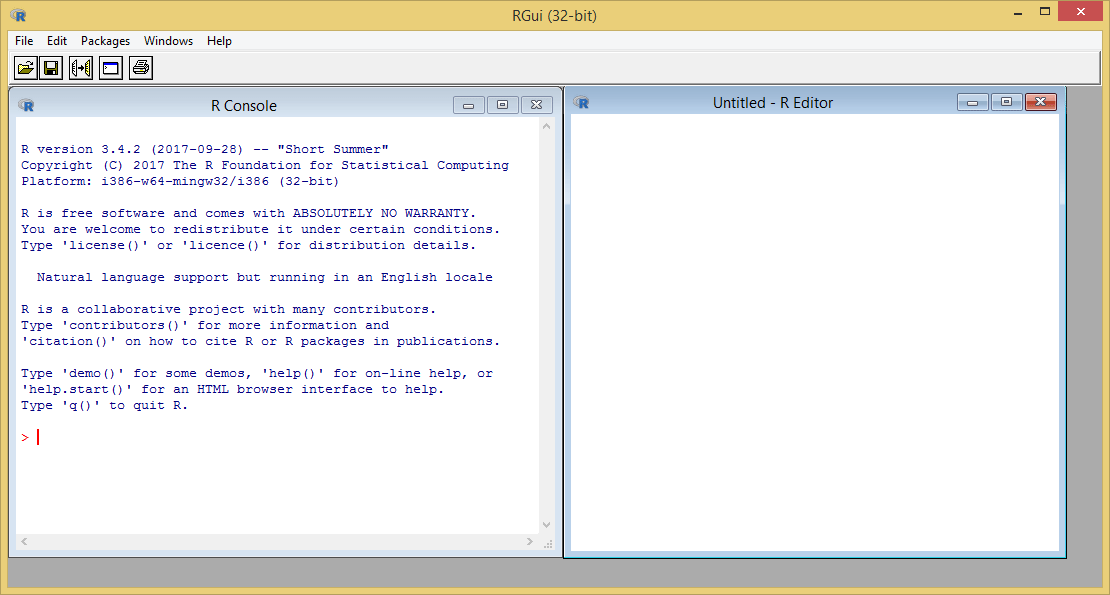The image size is (1110, 595).
Task: Return focus to Console toolbar icon
Action: click(110, 68)
